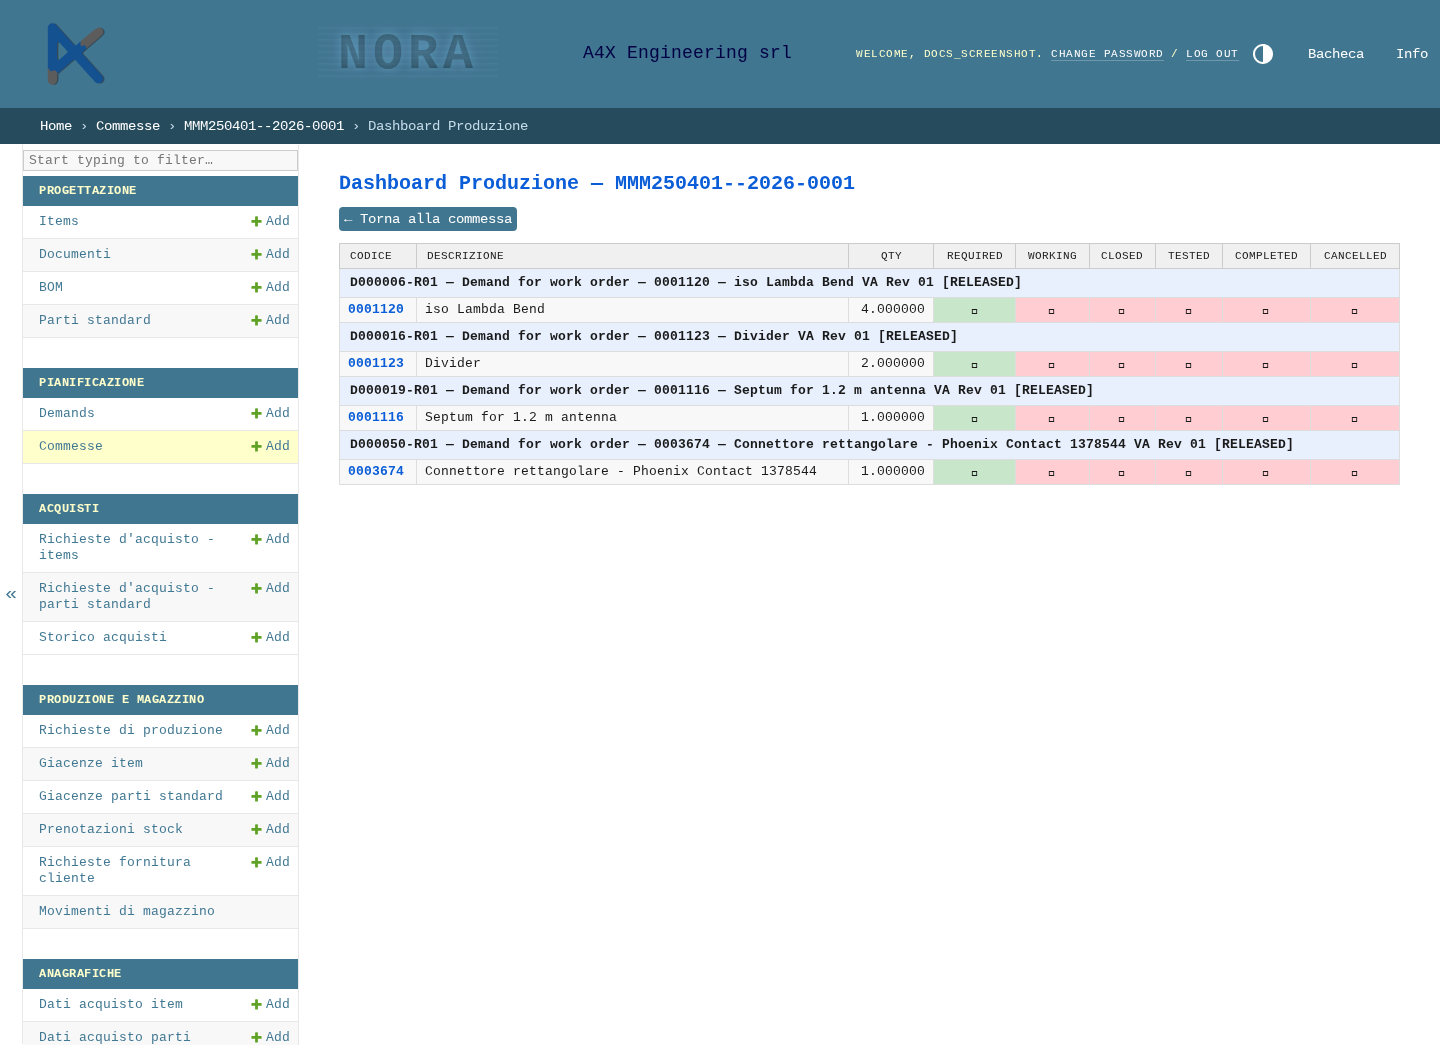Open Demands in sidebar
Image resolution: width=1440 pixels, height=1045 pixels.
tap(67, 413)
